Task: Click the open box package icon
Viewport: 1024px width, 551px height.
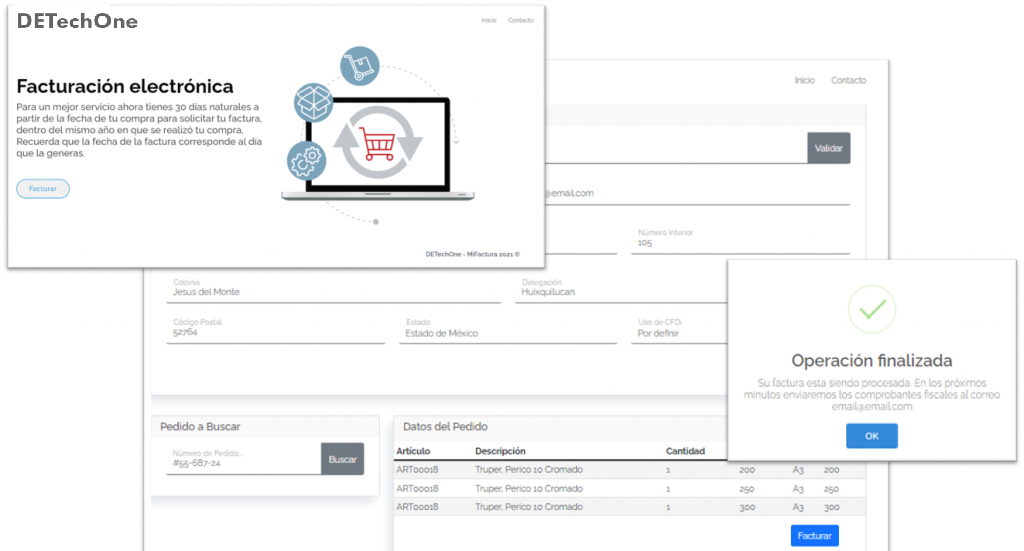Action: click(313, 102)
